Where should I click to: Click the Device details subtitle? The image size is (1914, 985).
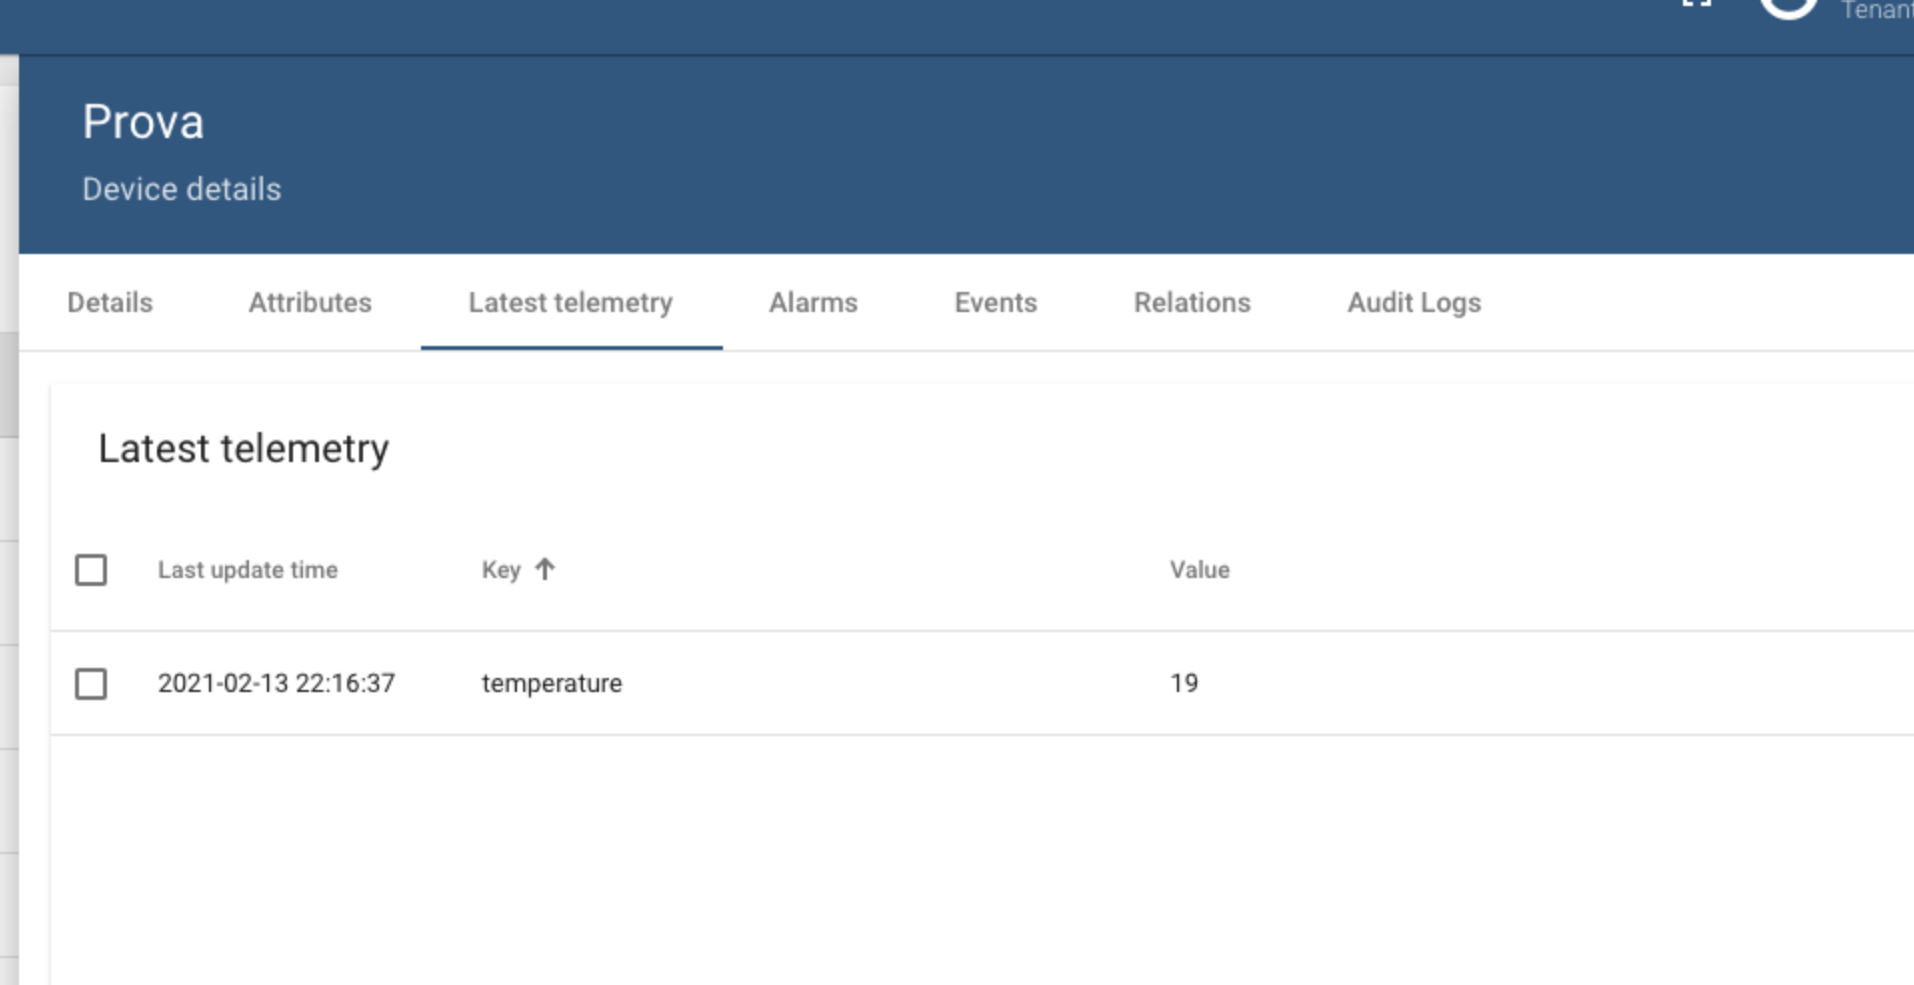tap(181, 188)
